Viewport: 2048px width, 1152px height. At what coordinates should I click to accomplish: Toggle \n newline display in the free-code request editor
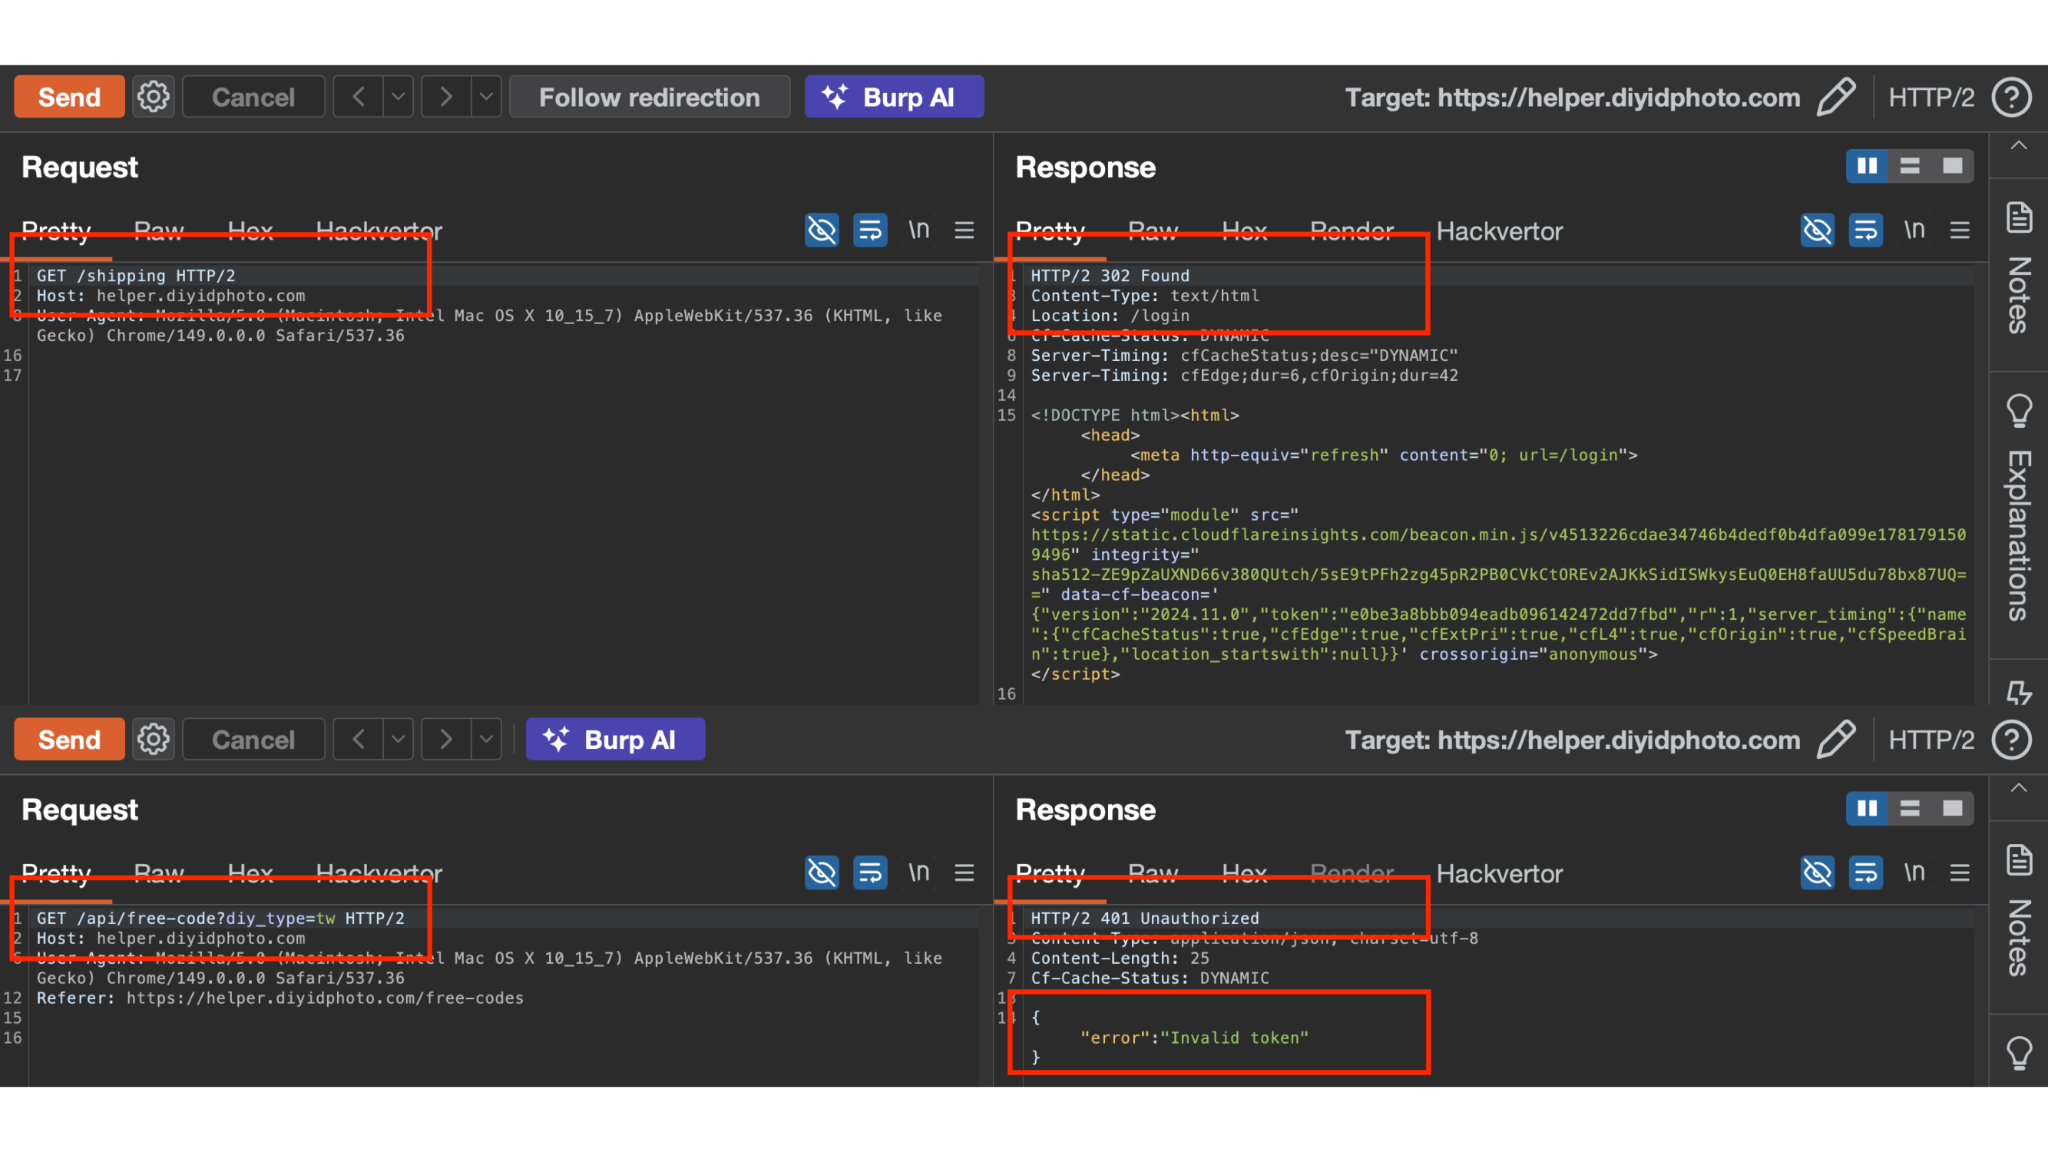919,873
